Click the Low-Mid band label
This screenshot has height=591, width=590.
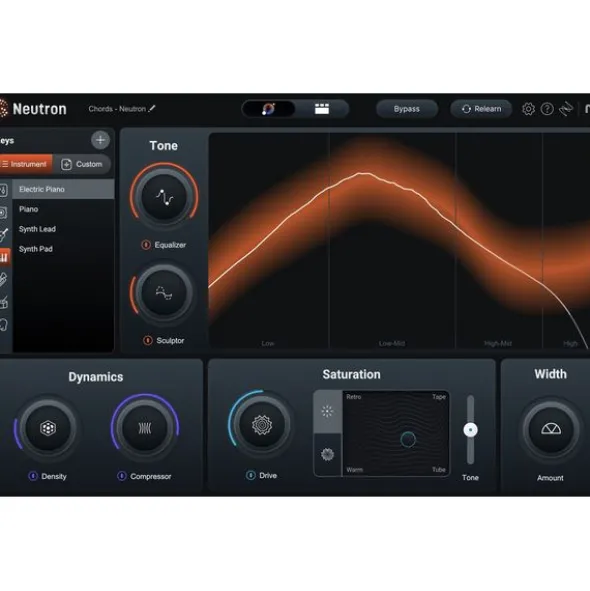pos(392,343)
